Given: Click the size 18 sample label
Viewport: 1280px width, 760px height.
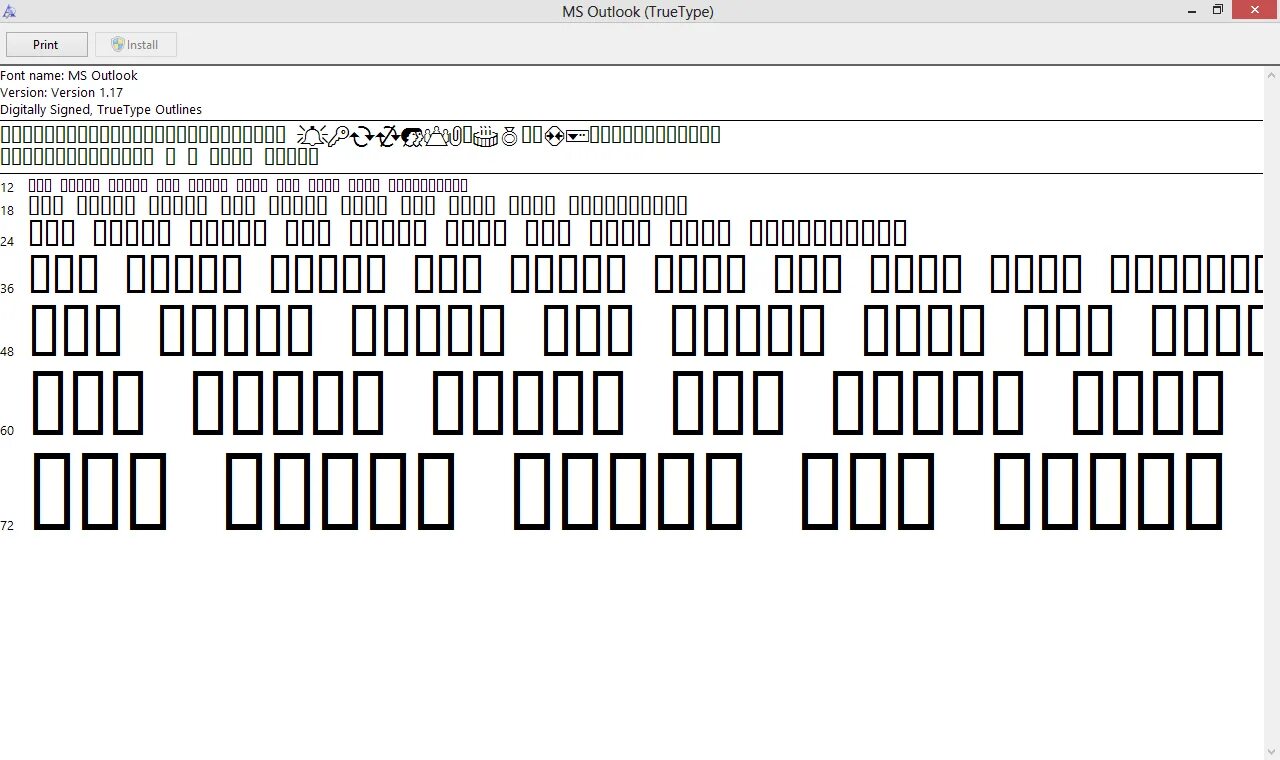Looking at the screenshot, I should (x=7, y=210).
